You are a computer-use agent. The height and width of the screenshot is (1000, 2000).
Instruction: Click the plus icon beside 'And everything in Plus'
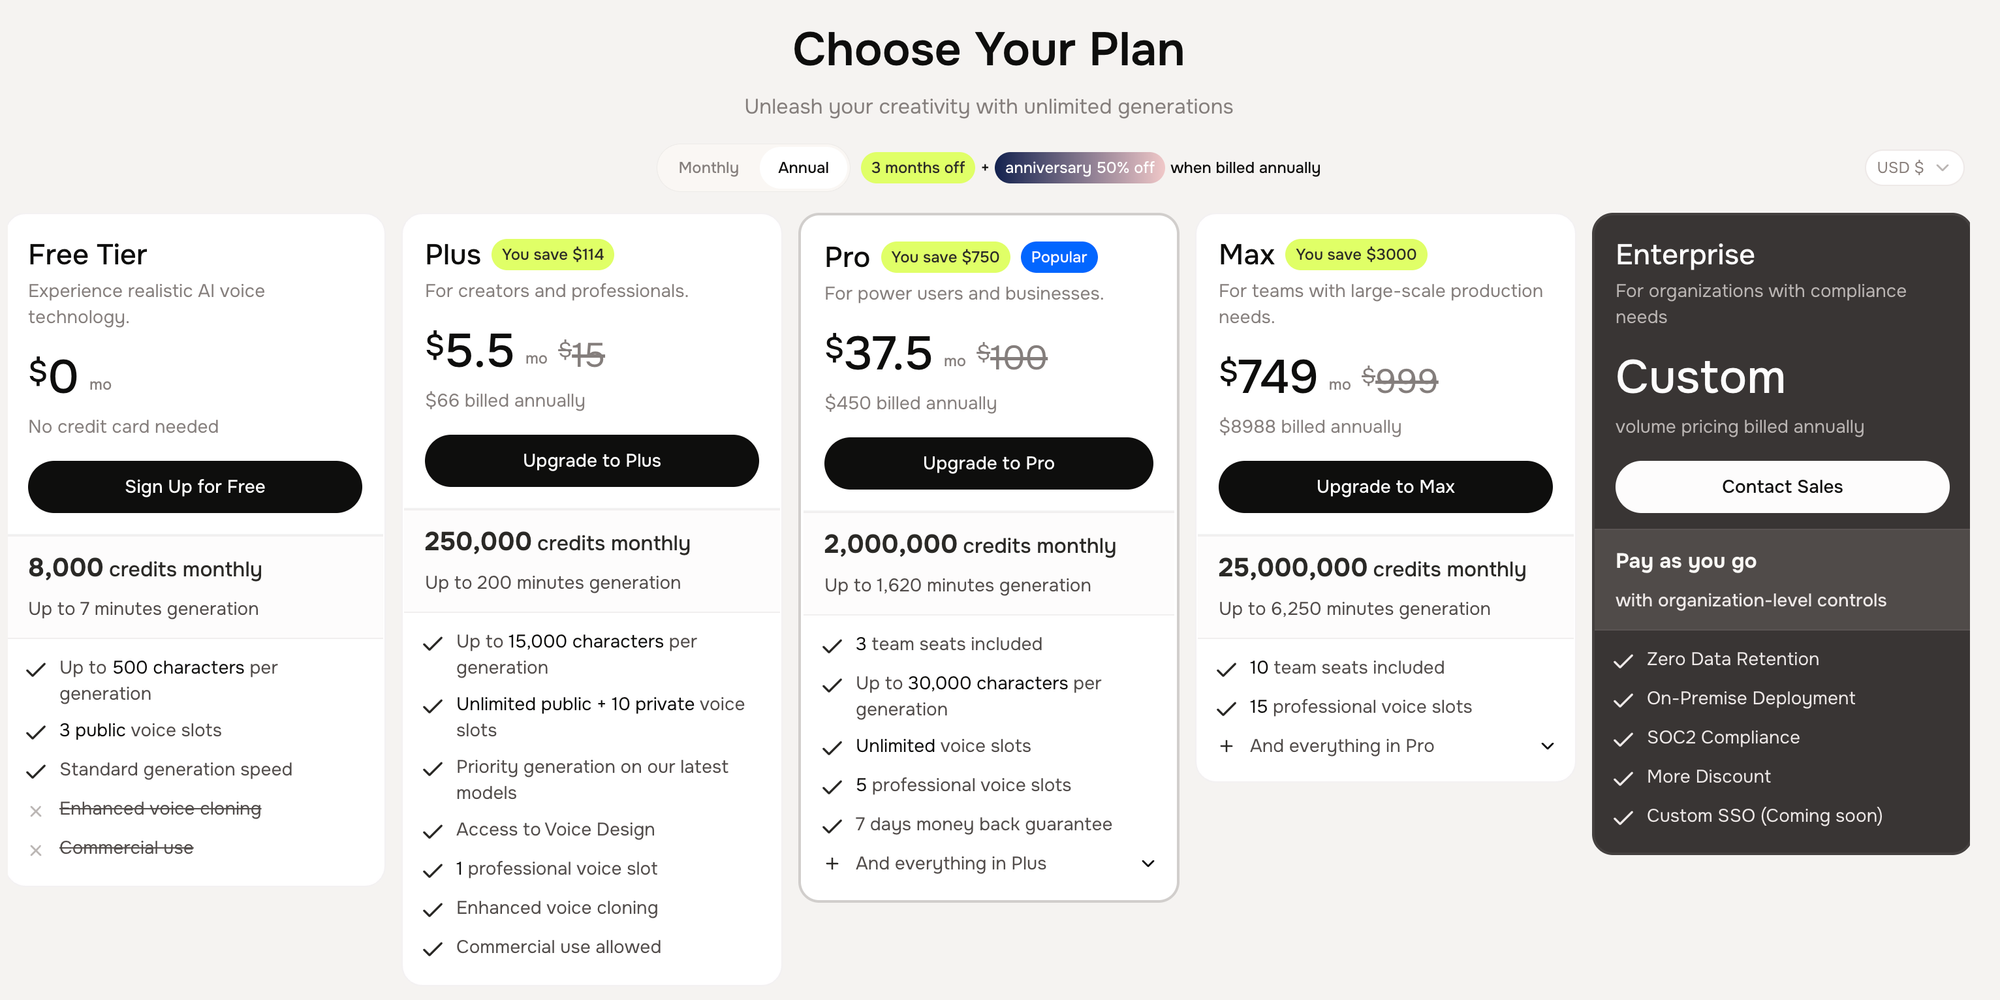point(832,863)
